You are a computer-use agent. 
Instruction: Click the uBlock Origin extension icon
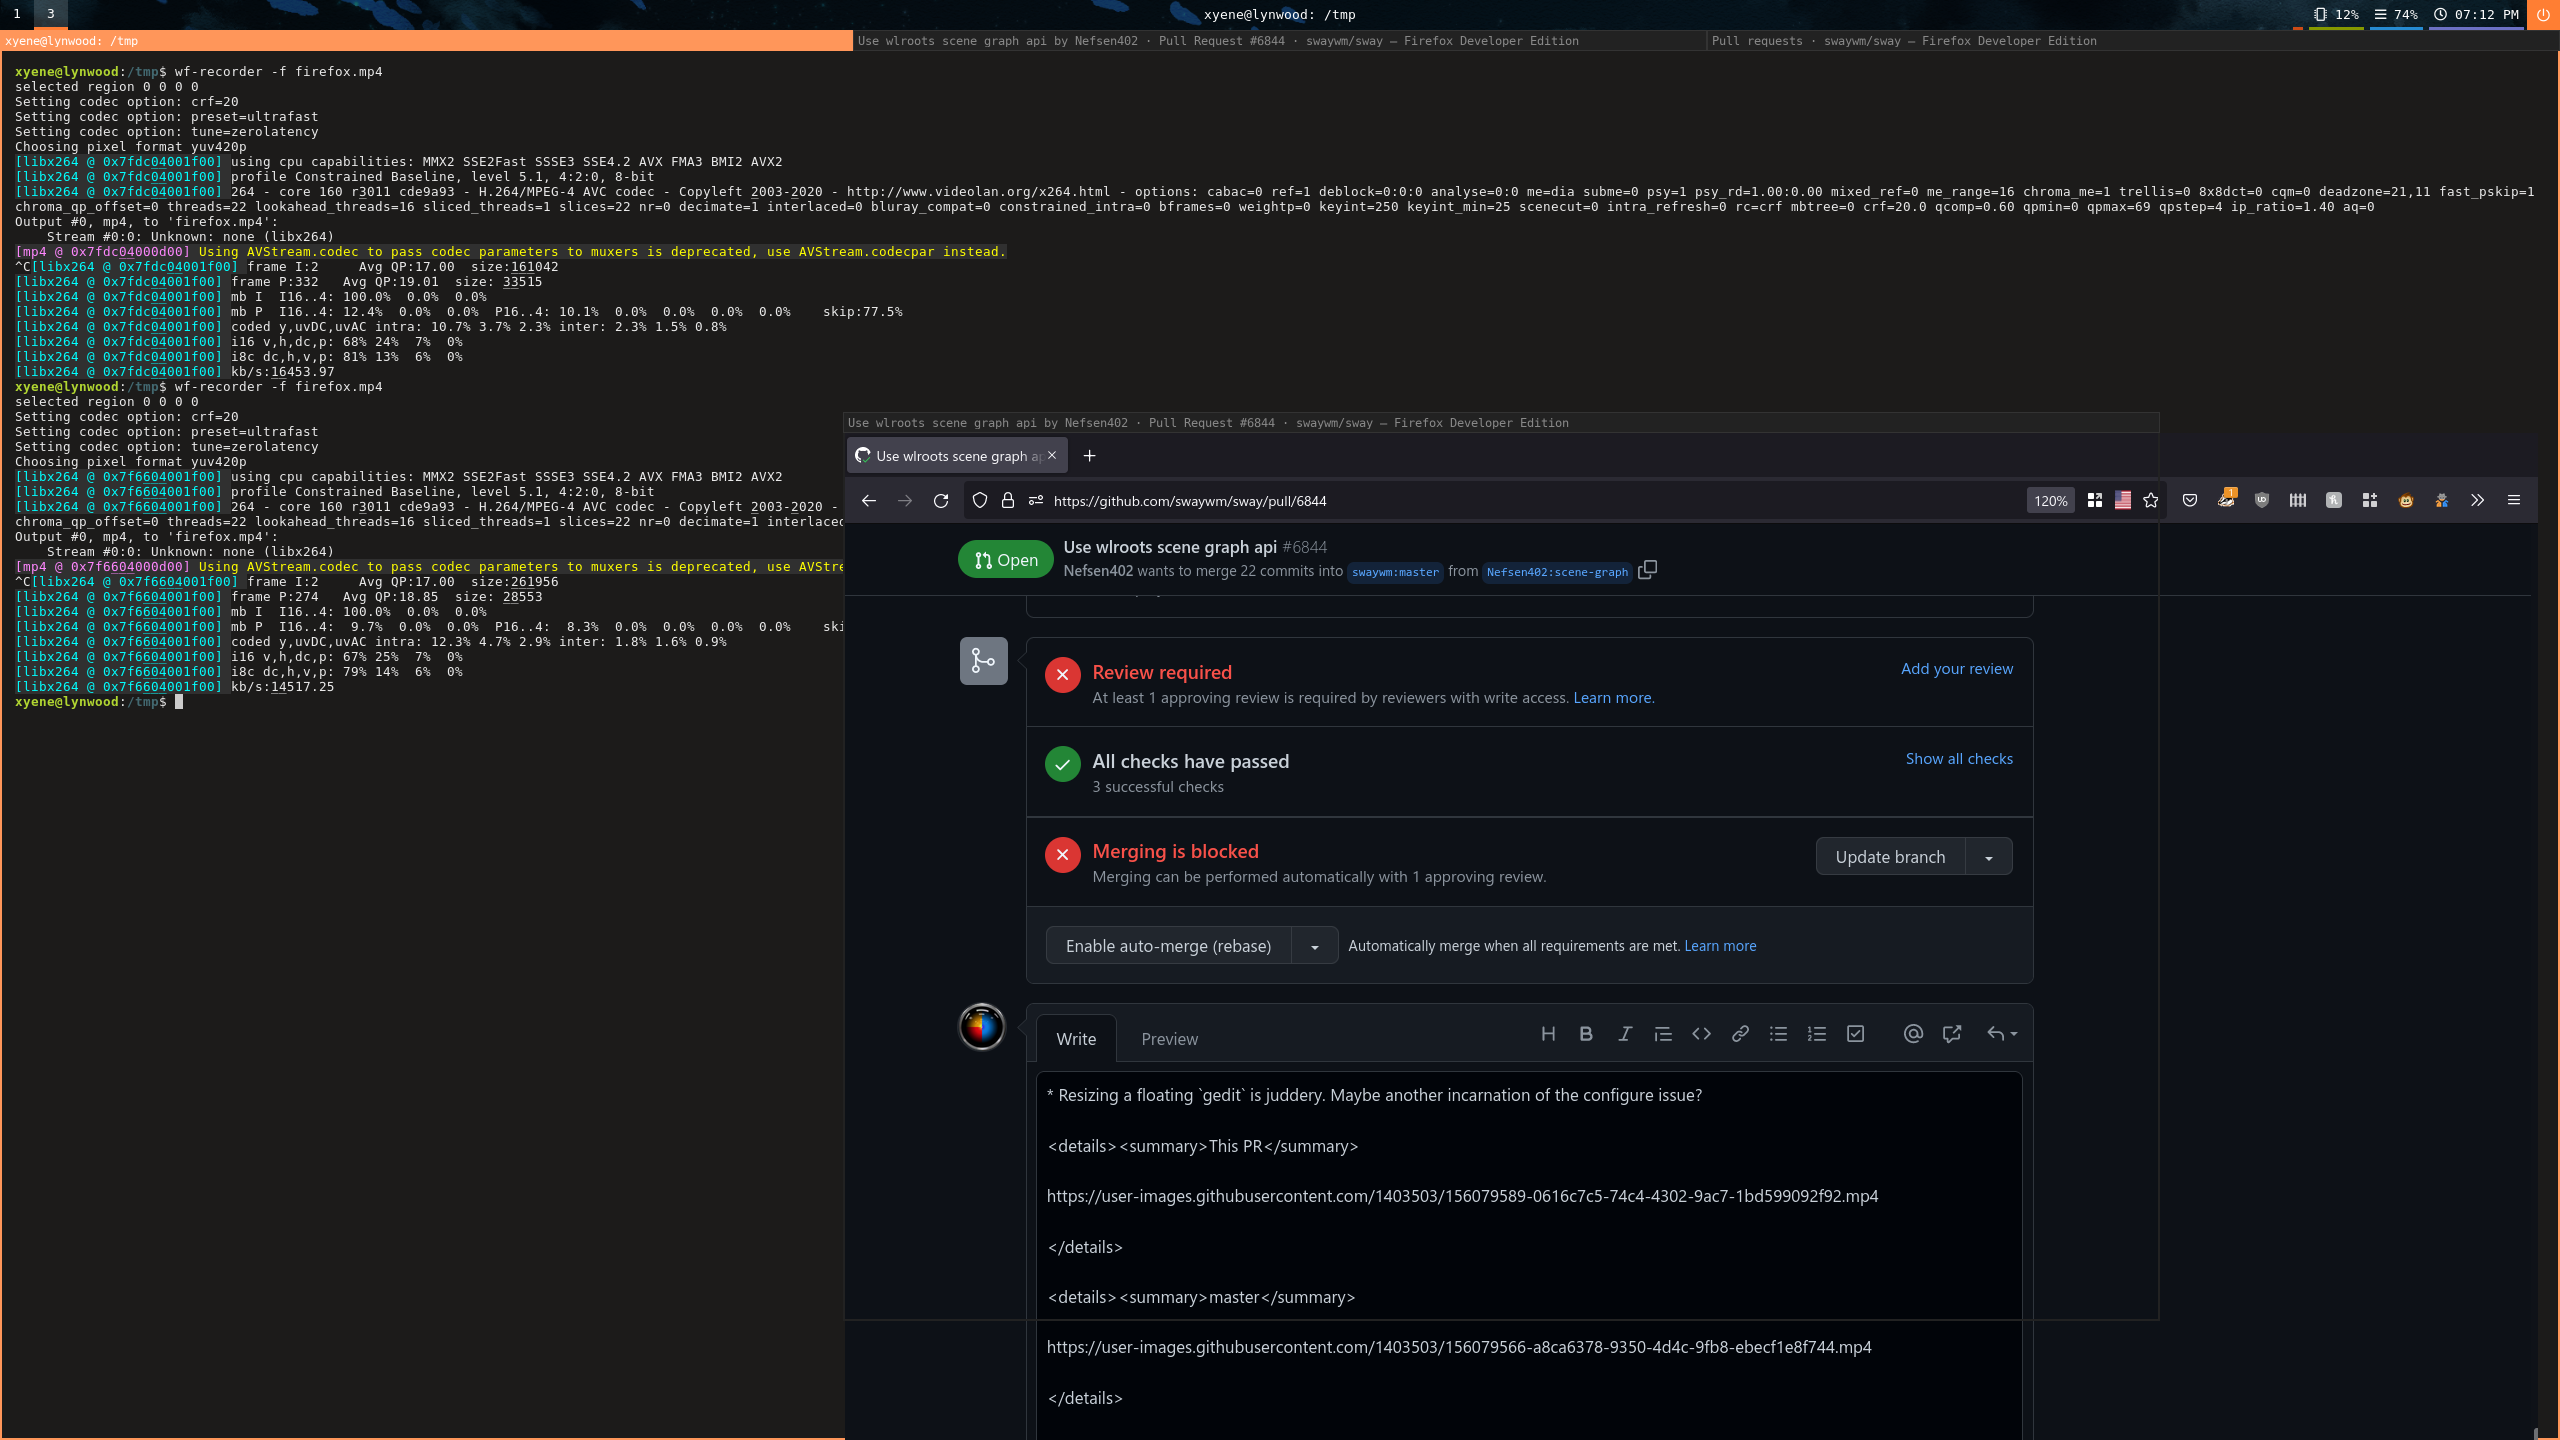point(2262,501)
